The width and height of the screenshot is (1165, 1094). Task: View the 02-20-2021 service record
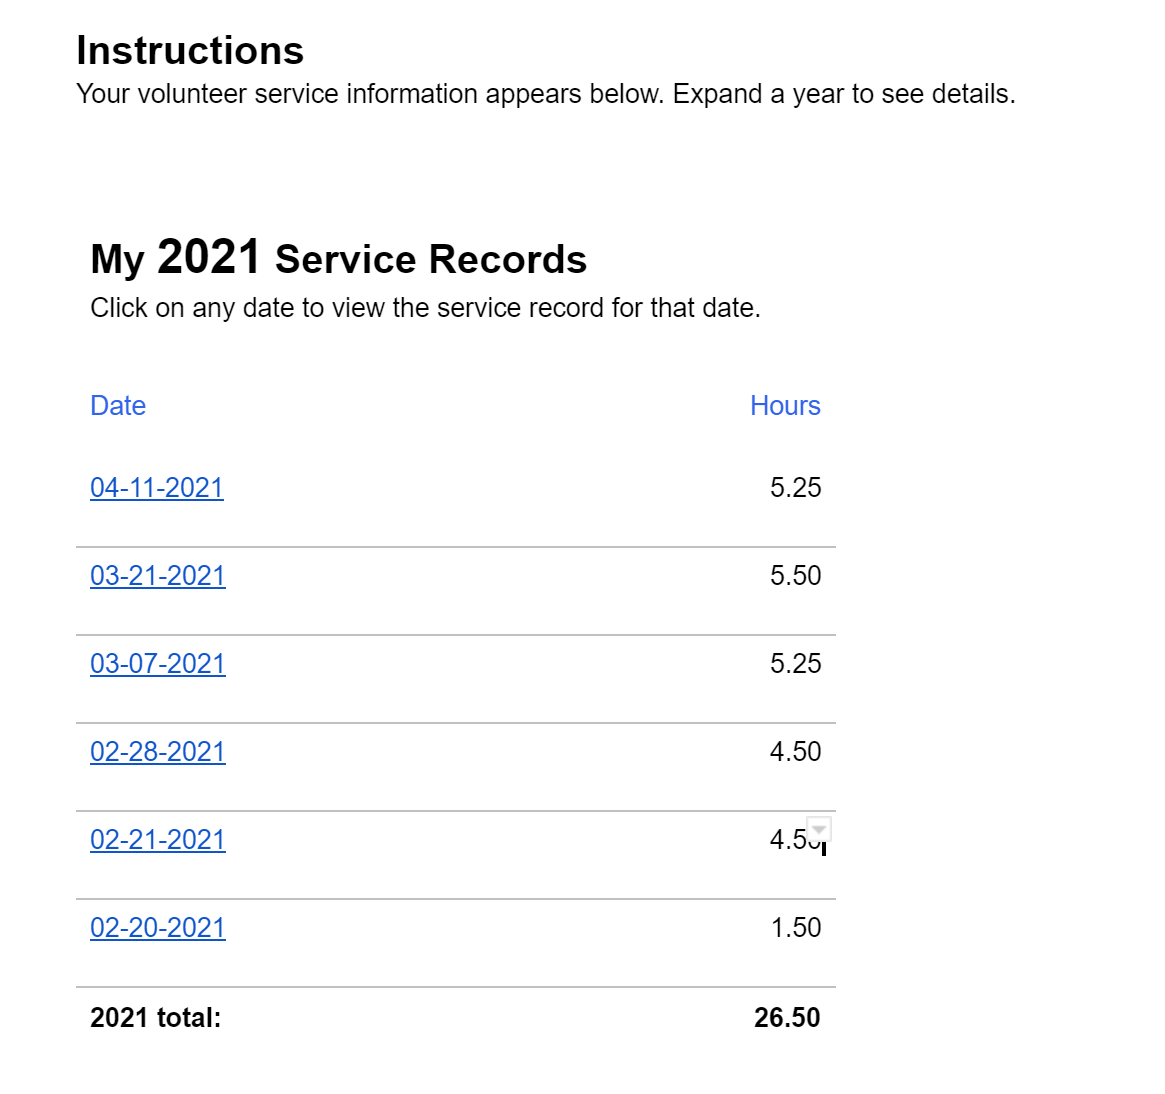(x=158, y=928)
